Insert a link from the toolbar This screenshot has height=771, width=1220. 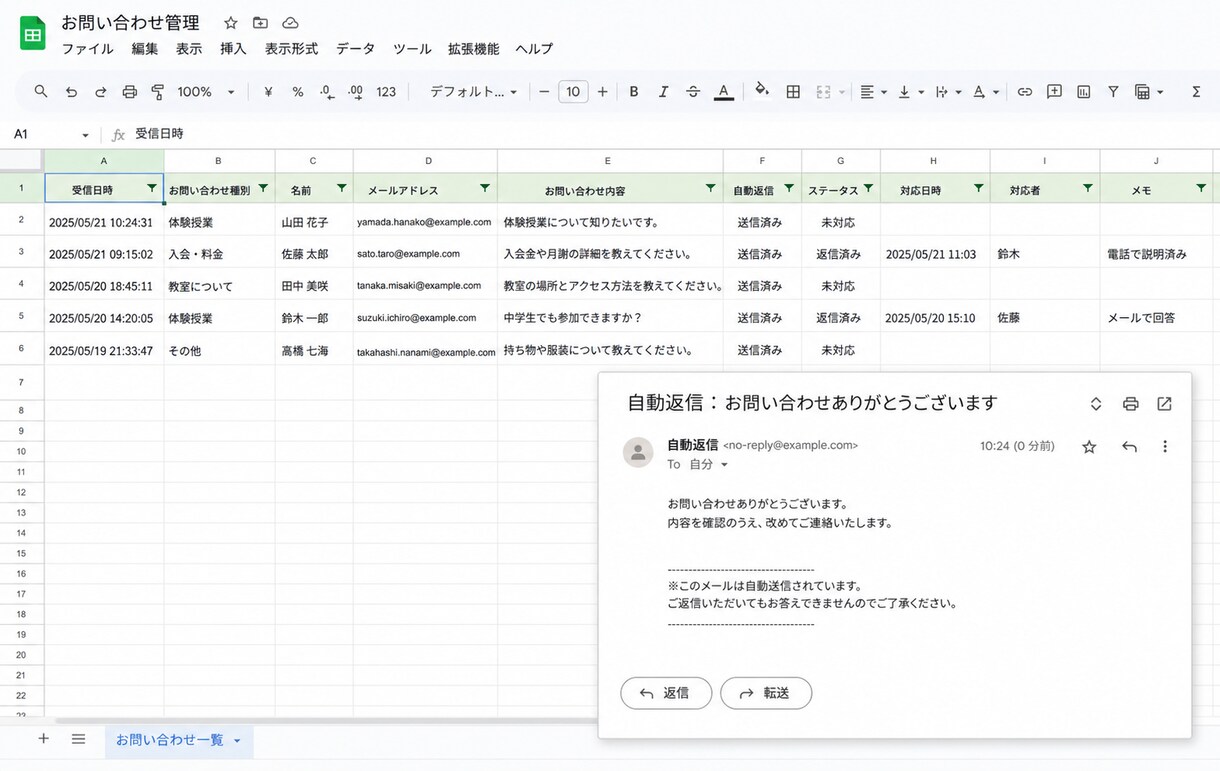[x=1025, y=91]
